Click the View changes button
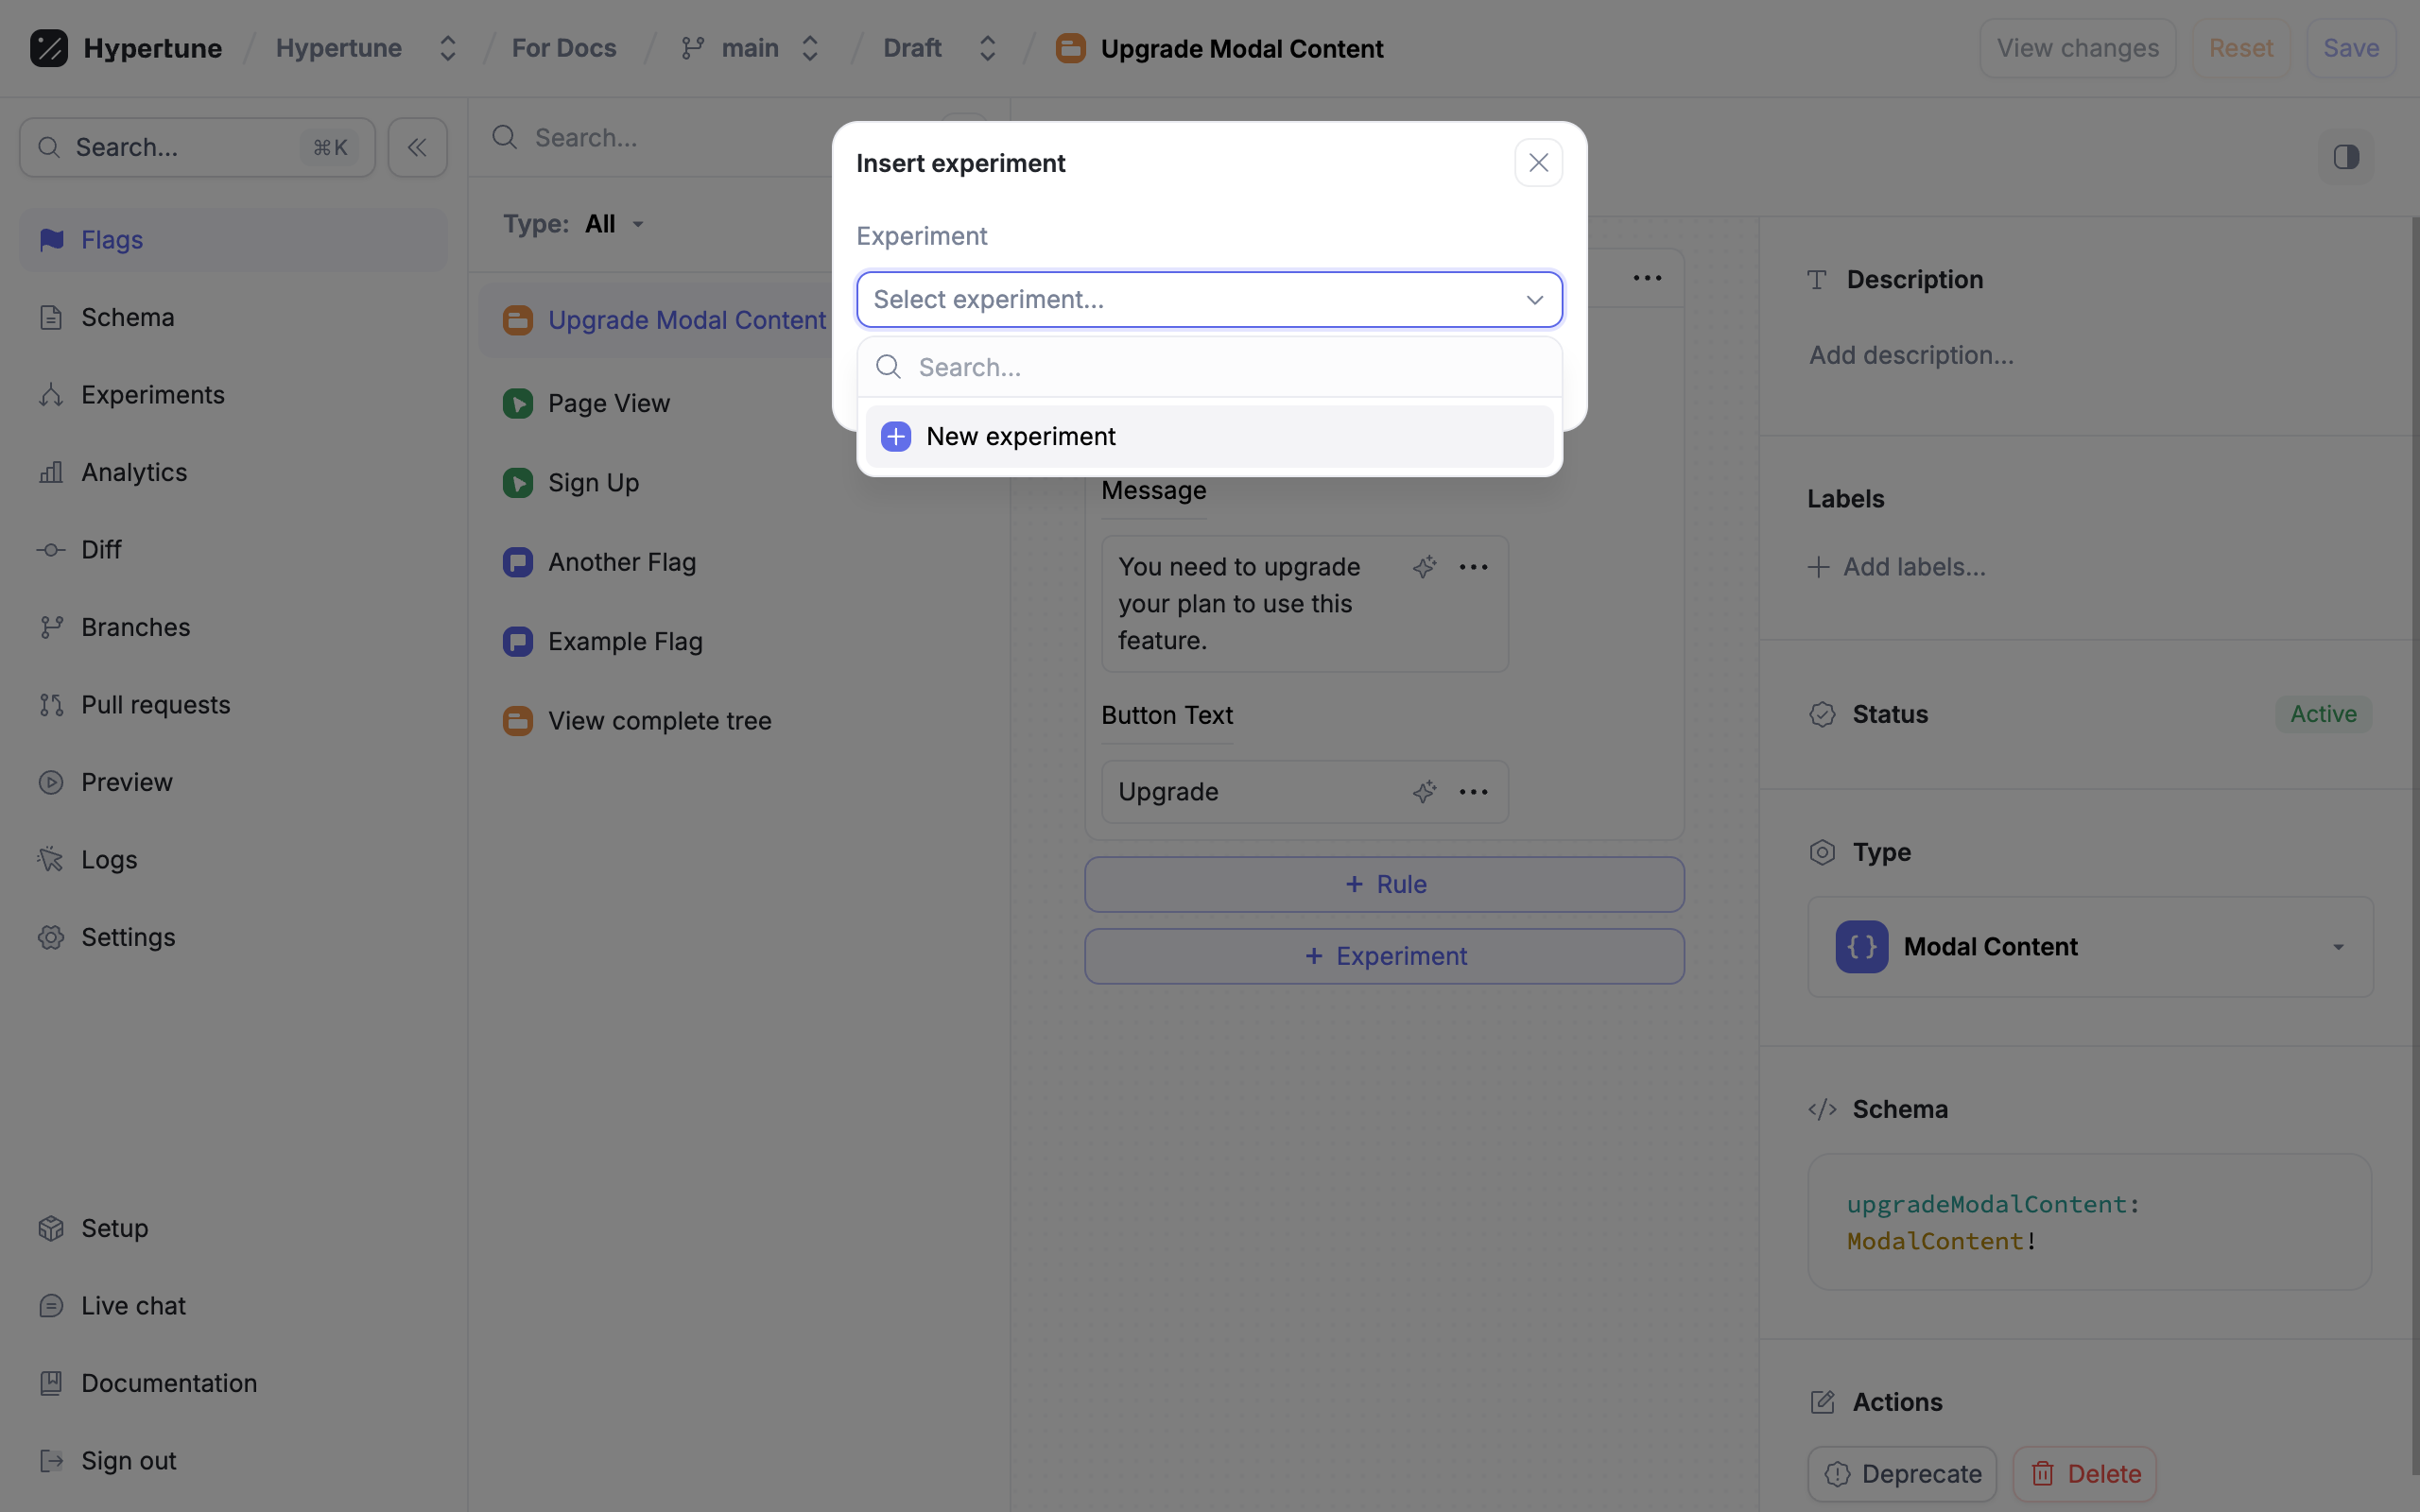The height and width of the screenshot is (1512, 2420). tap(2077, 48)
